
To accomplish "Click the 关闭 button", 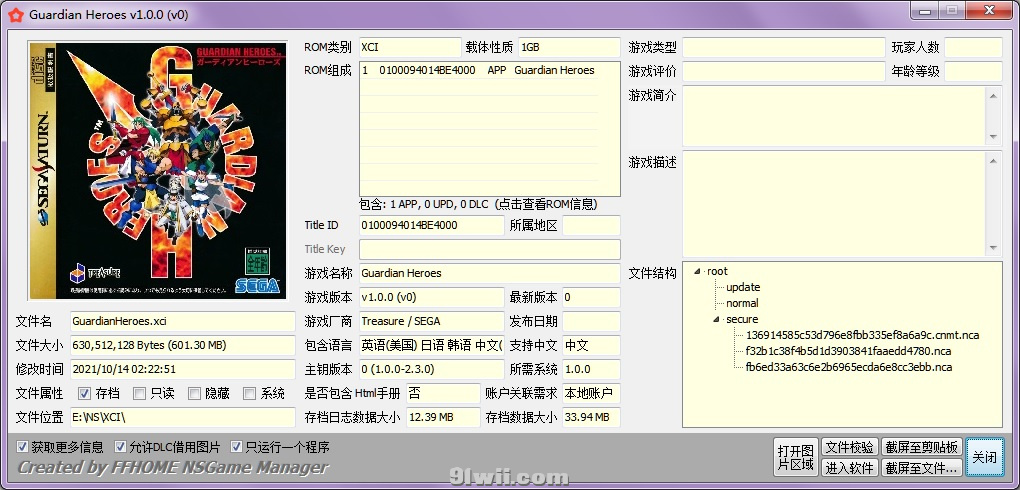I will tap(984, 457).
